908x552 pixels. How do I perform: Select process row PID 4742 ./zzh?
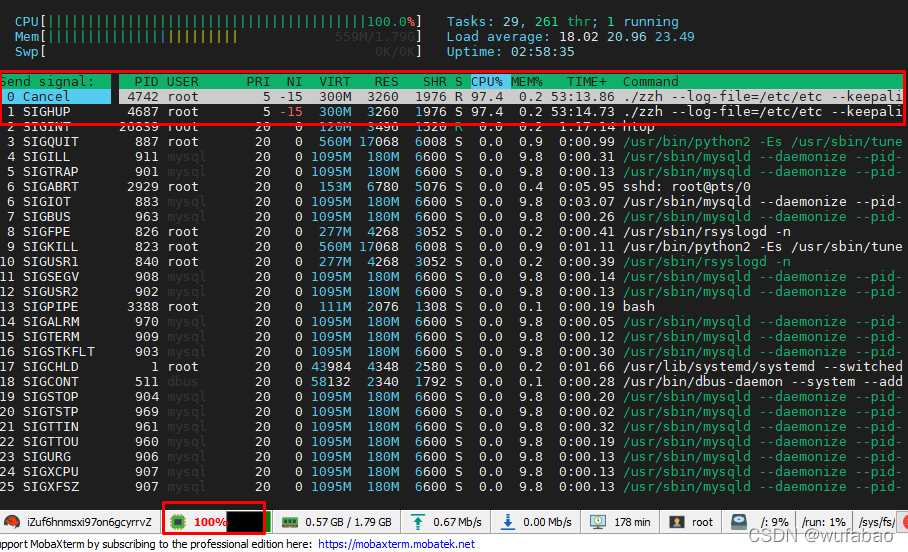click(x=510, y=96)
